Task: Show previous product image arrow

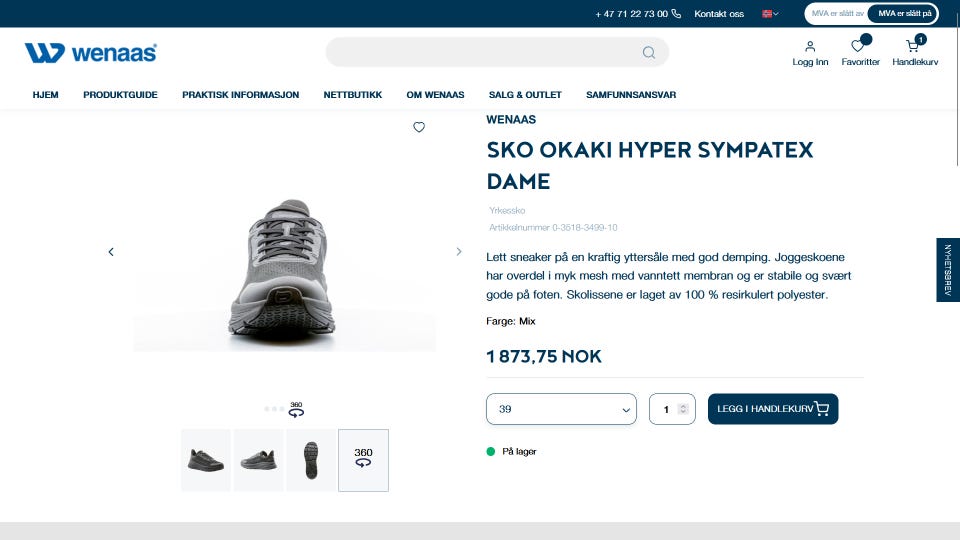Action: tap(111, 252)
